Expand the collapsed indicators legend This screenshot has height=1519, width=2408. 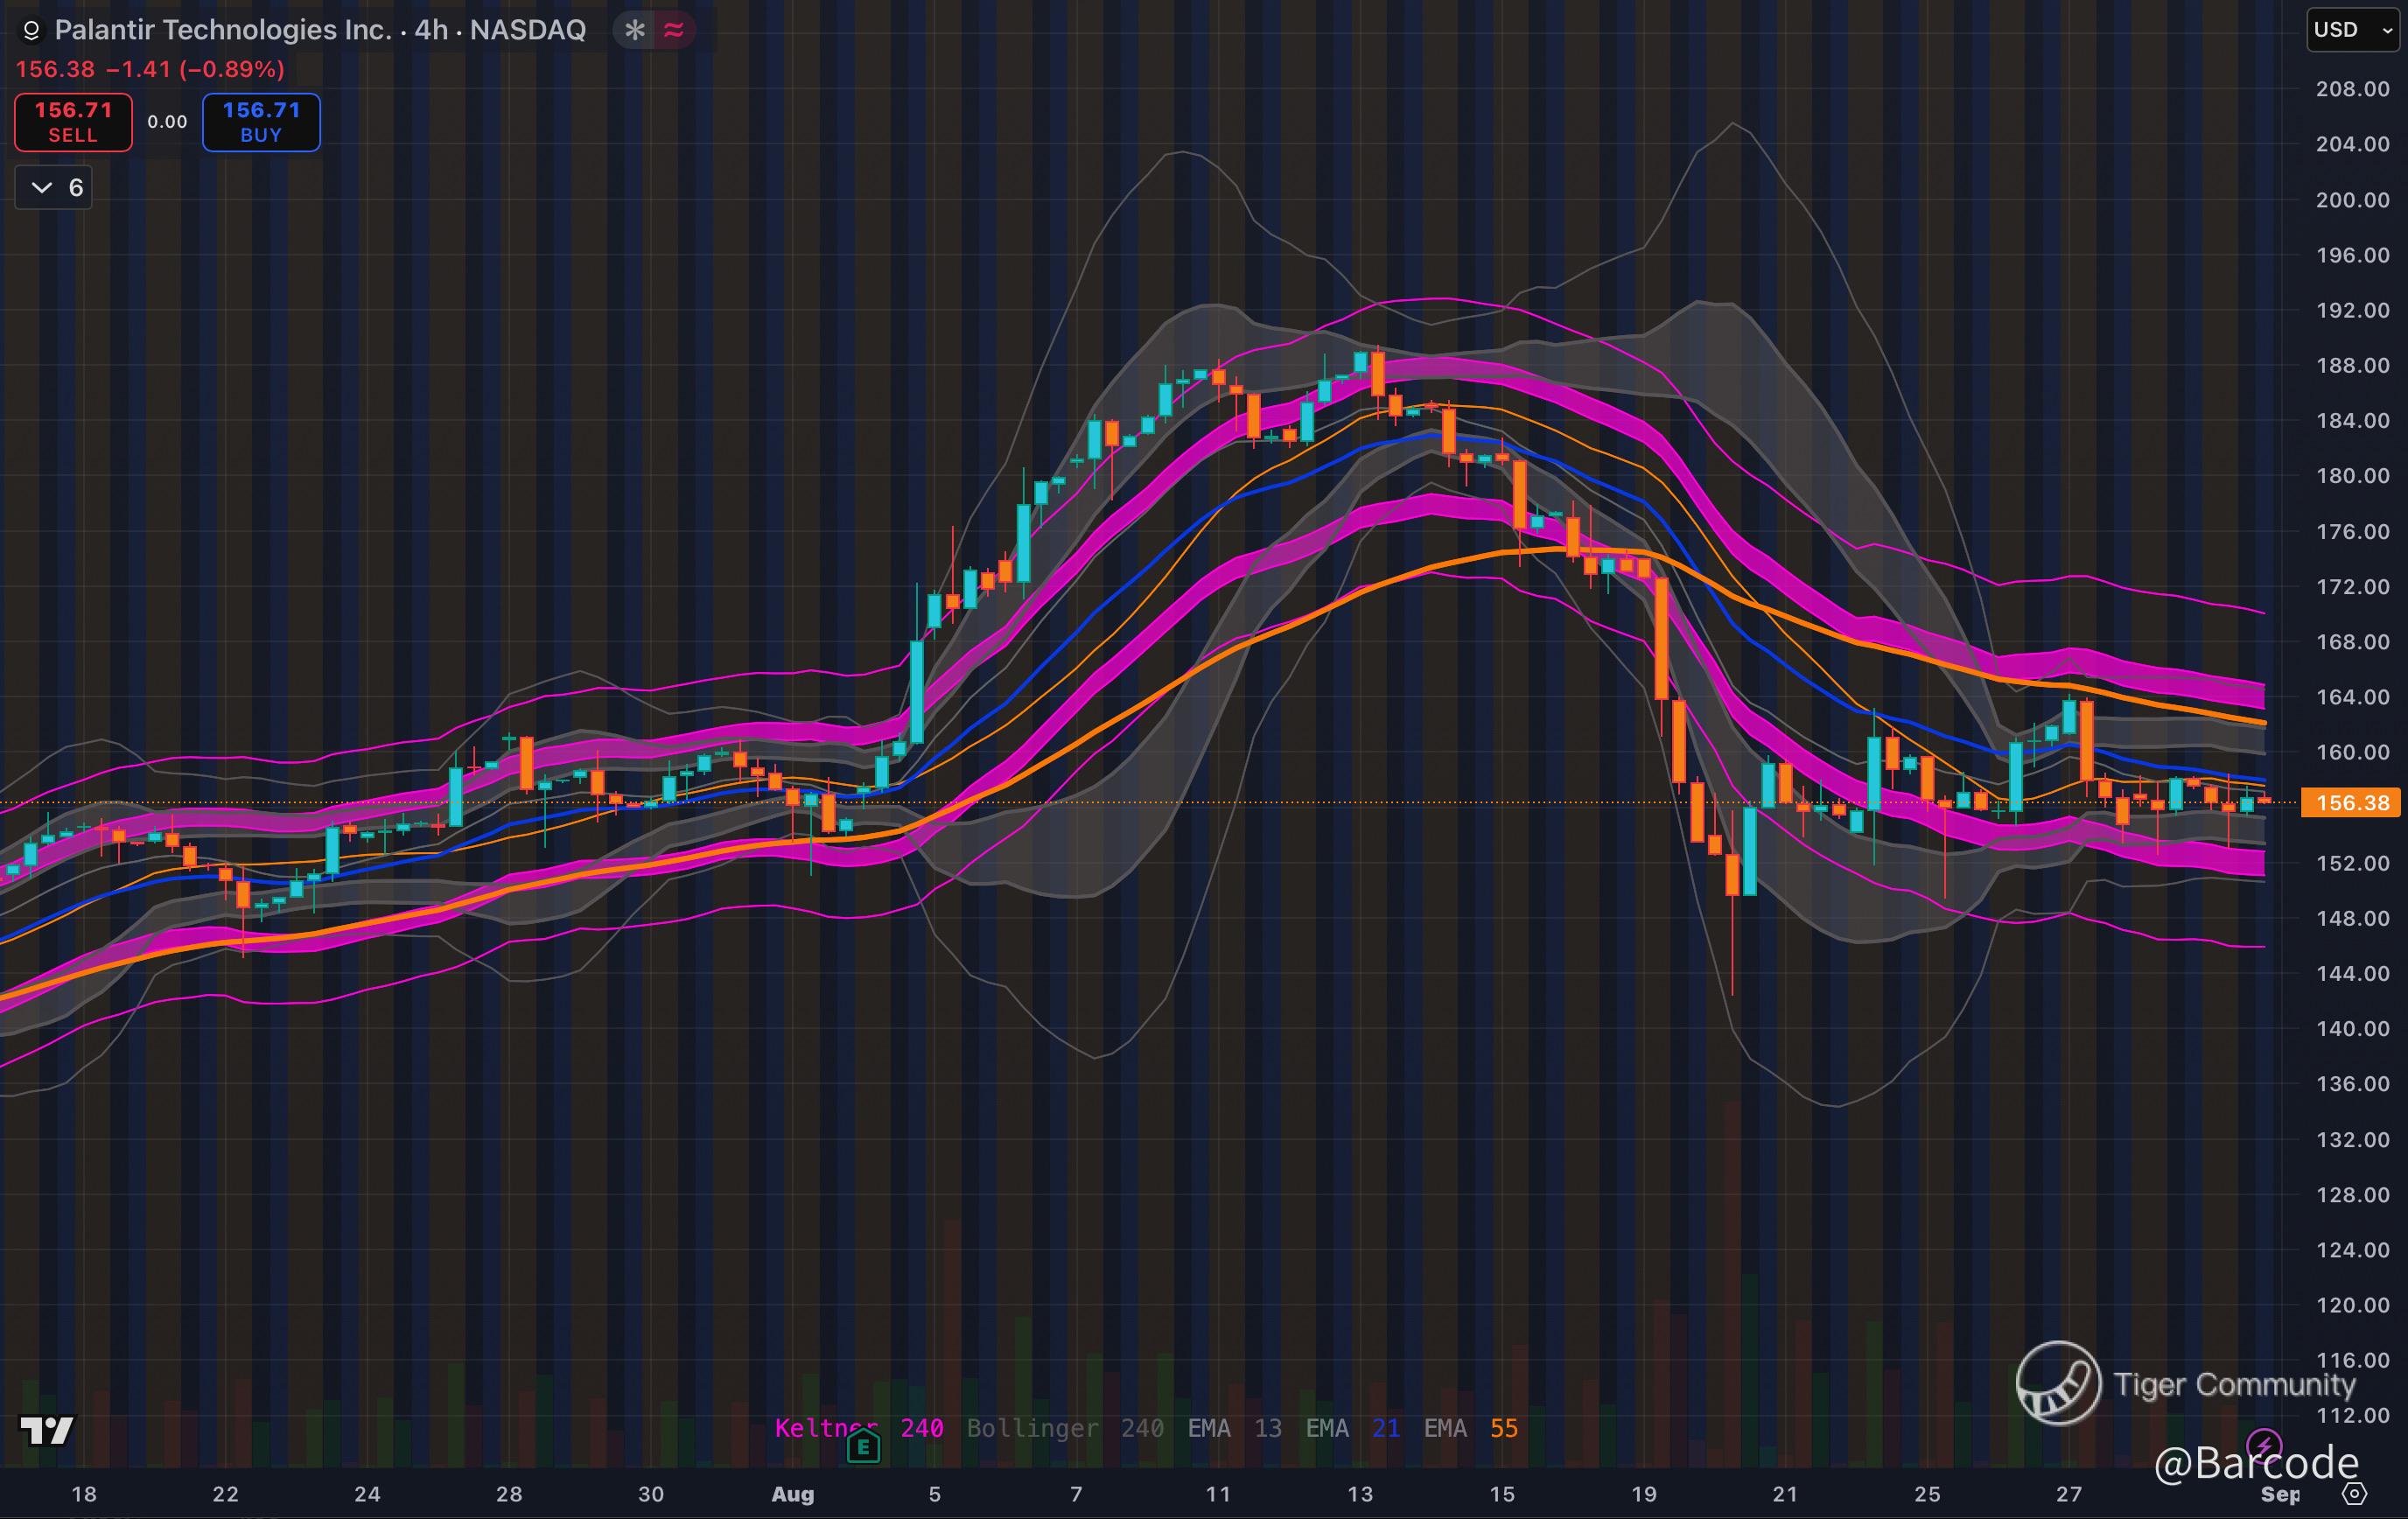point(54,188)
